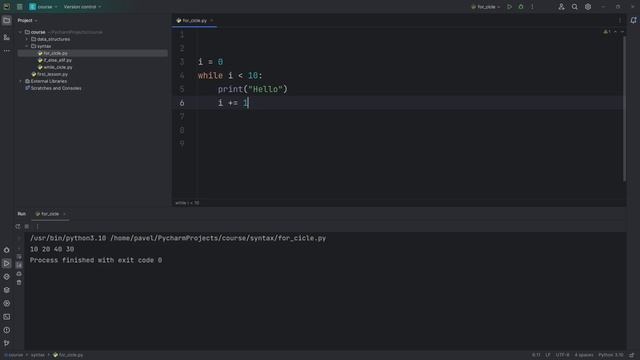Click the warnings indicator in editor
640x360 pixels.
(607, 32)
